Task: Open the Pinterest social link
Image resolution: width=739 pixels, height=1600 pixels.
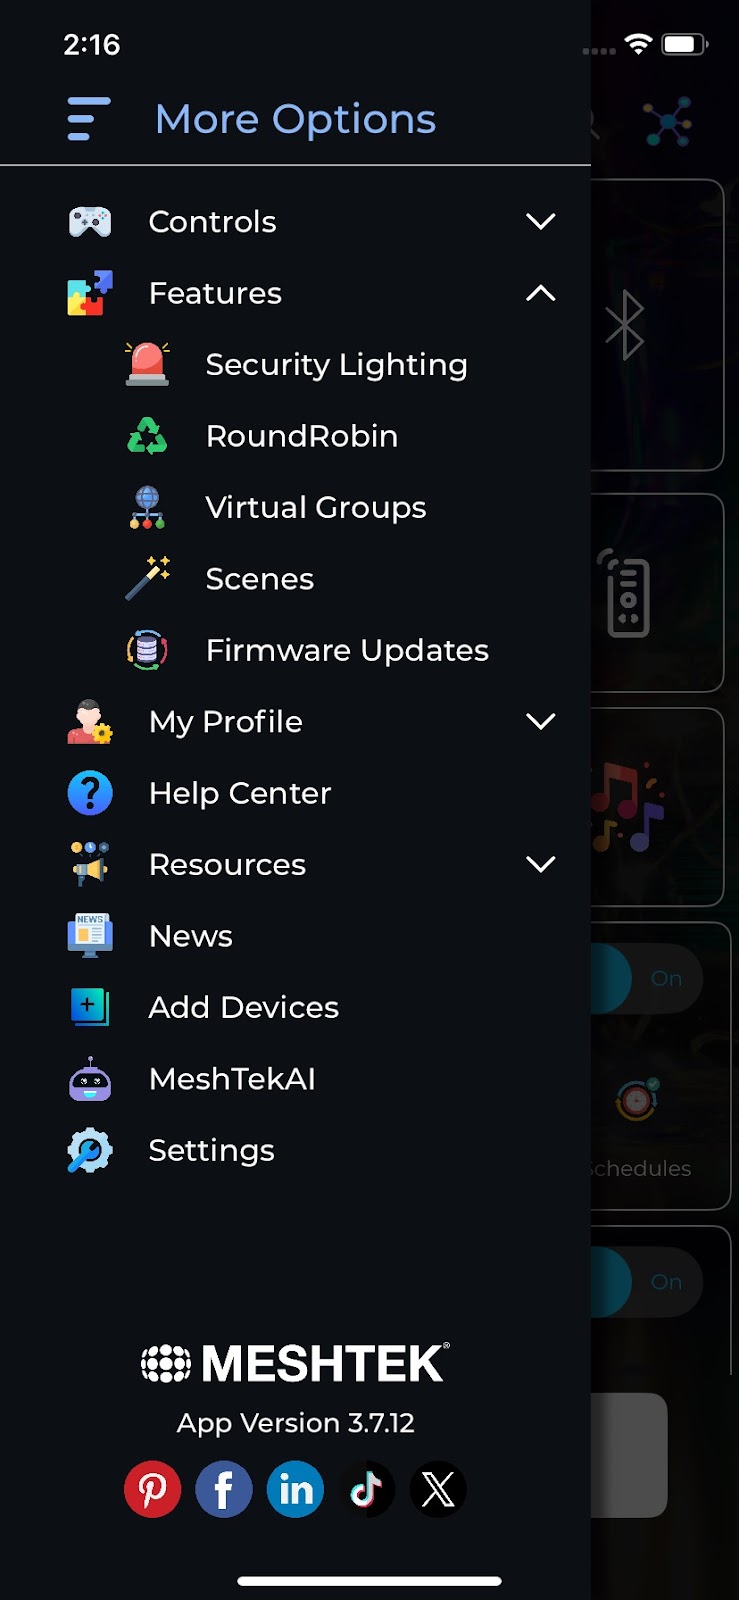Action: (x=152, y=1489)
